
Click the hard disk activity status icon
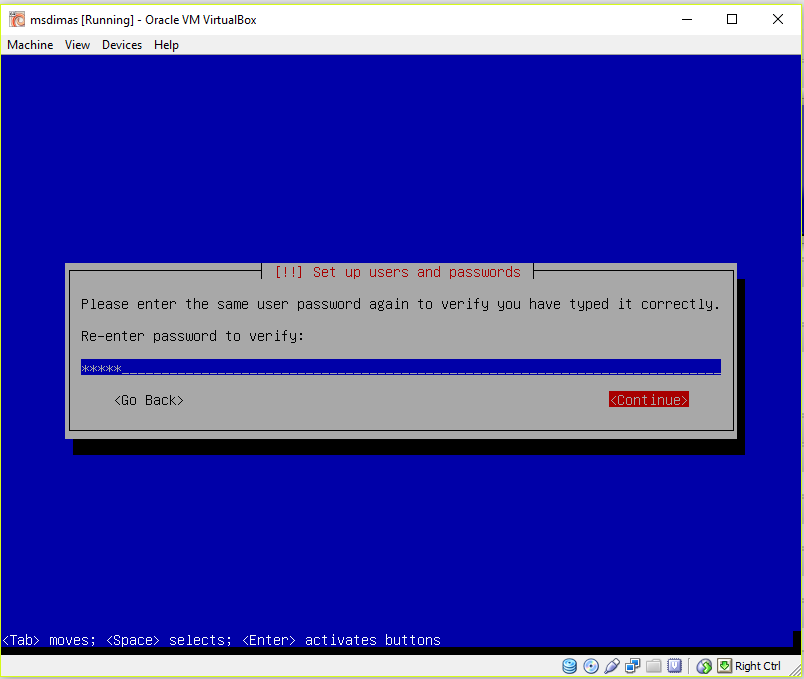pos(569,666)
